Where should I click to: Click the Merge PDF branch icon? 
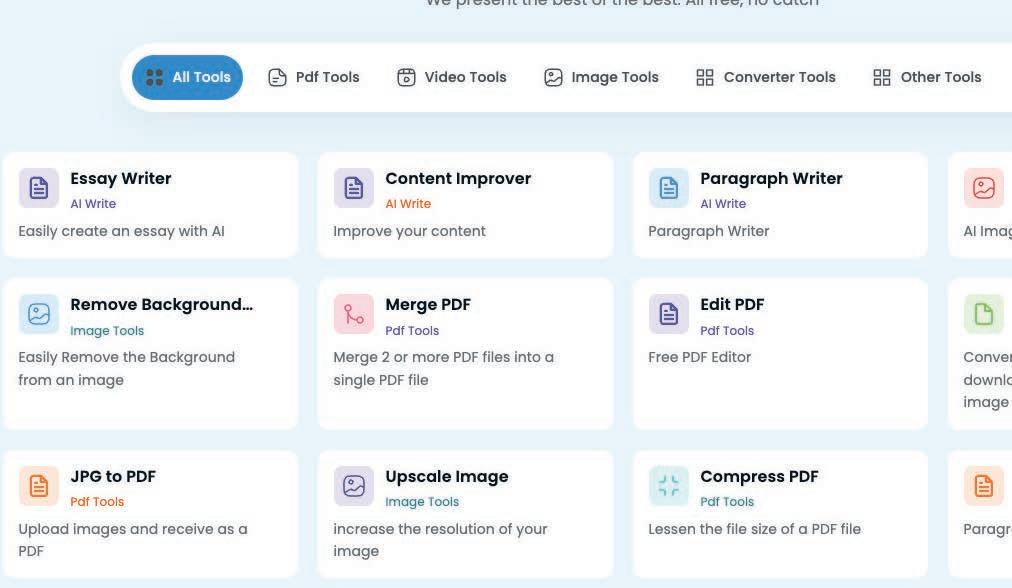tap(354, 314)
